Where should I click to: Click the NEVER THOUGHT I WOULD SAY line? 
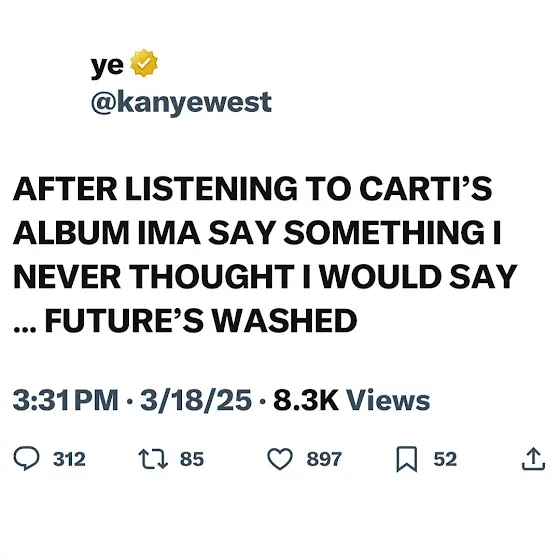[x=265, y=276]
